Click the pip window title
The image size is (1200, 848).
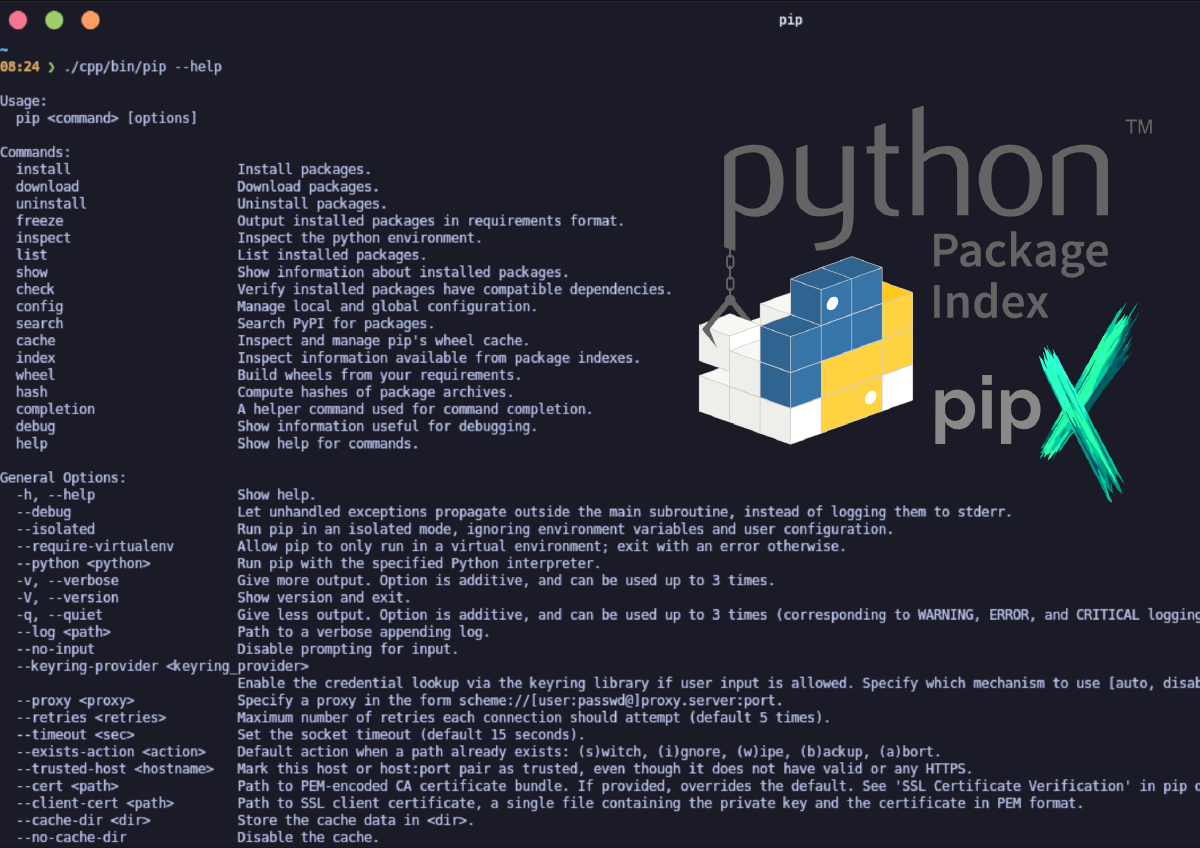(x=789, y=20)
